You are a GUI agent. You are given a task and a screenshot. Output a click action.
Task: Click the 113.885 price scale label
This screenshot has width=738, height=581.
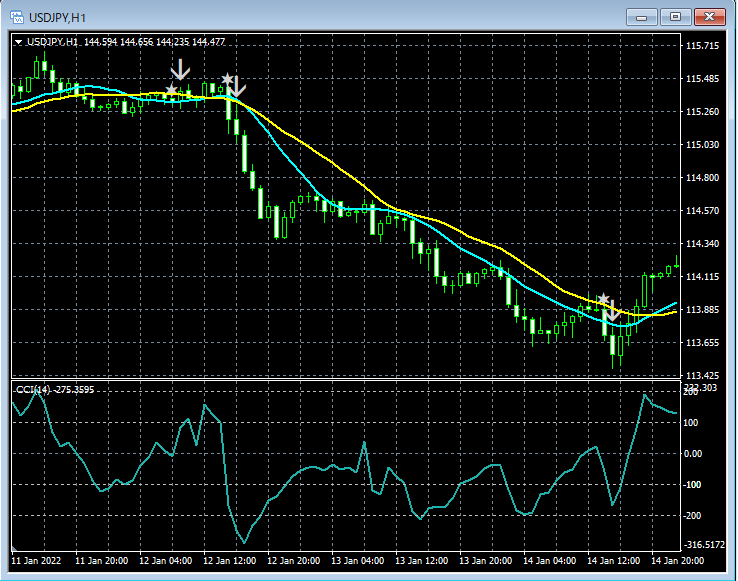(702, 309)
